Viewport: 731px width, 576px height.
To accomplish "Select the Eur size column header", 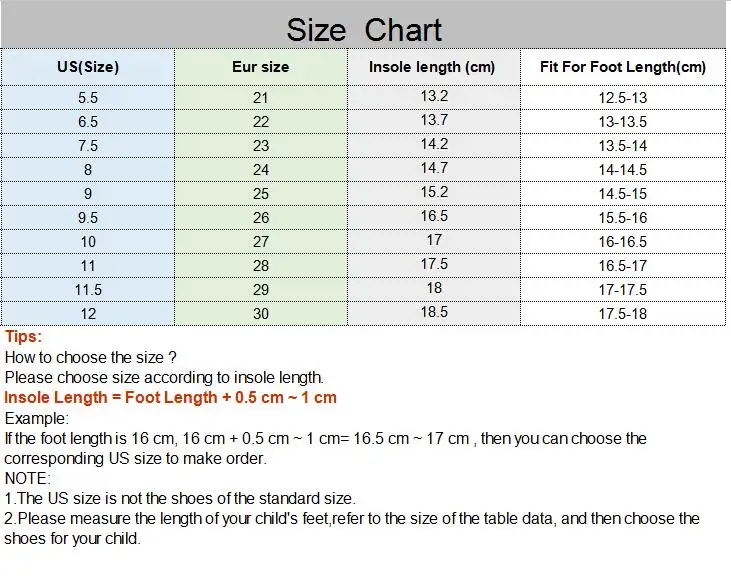I will pyautogui.click(x=261, y=67).
